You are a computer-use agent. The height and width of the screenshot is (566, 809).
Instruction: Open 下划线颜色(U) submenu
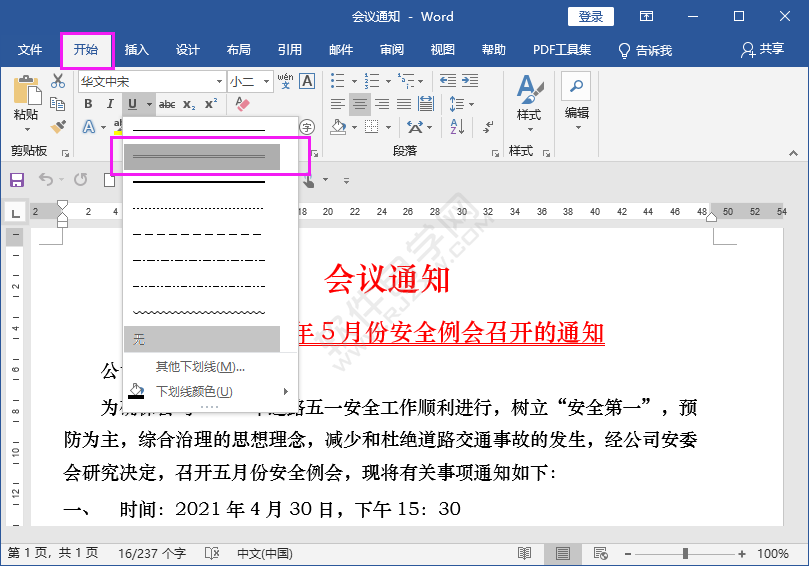(x=211, y=392)
